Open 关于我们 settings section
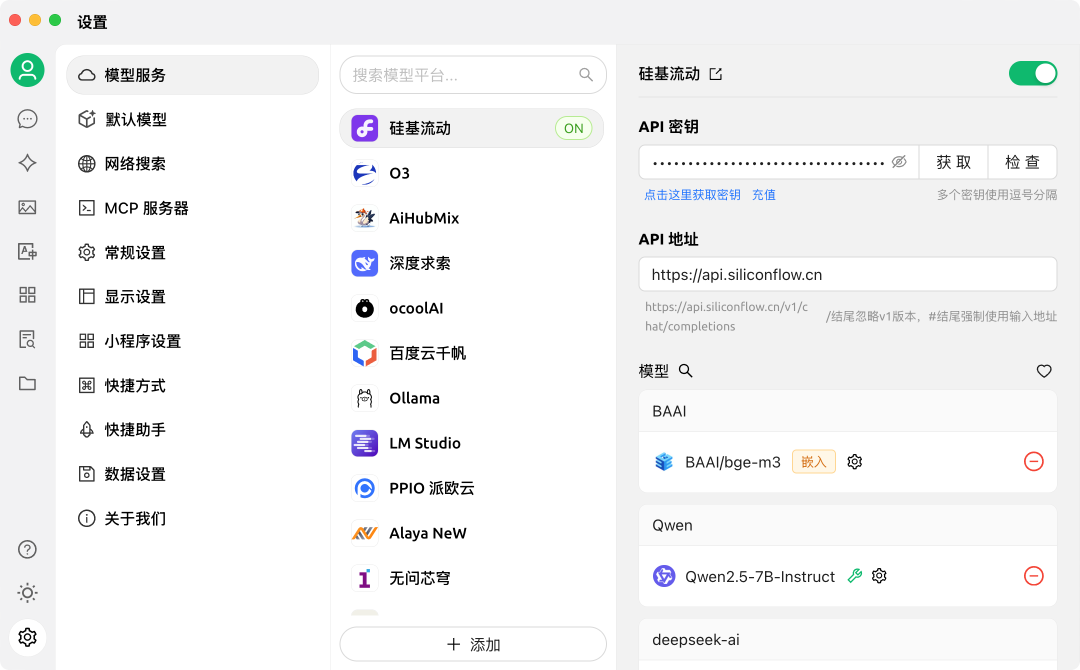The image size is (1080, 670). click(x=192, y=519)
